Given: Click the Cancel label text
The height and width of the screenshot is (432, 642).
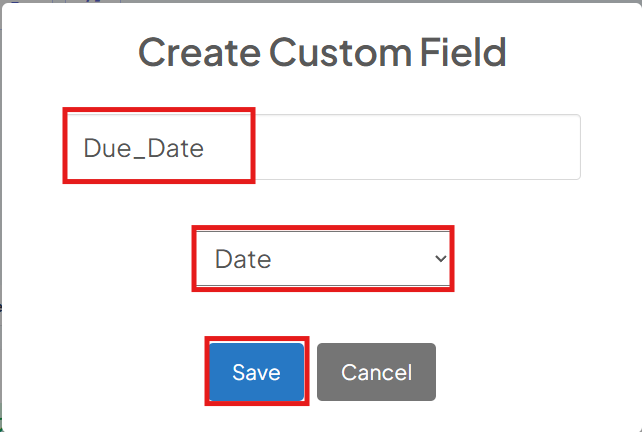Looking at the screenshot, I should point(376,372).
